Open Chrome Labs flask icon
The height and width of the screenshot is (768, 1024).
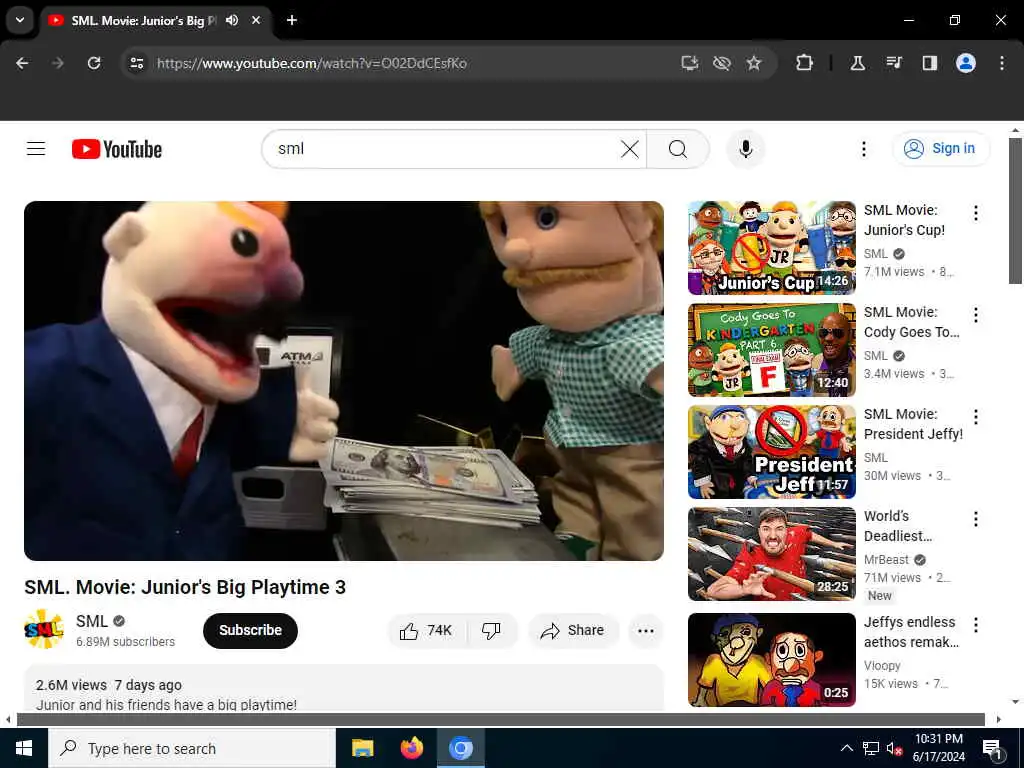coord(857,63)
